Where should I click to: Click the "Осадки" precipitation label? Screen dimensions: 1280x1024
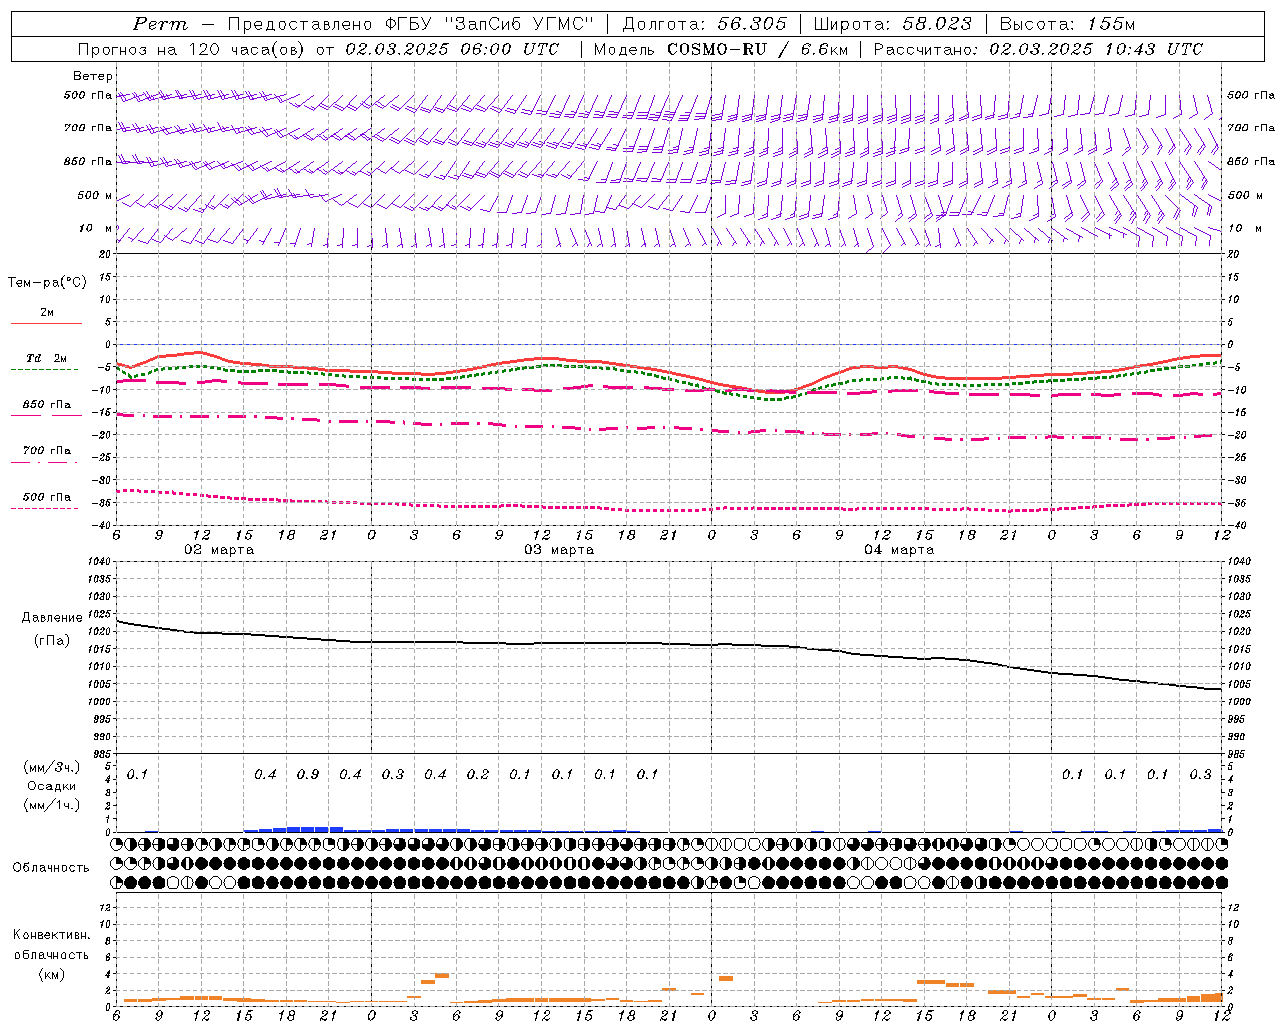click(52, 786)
